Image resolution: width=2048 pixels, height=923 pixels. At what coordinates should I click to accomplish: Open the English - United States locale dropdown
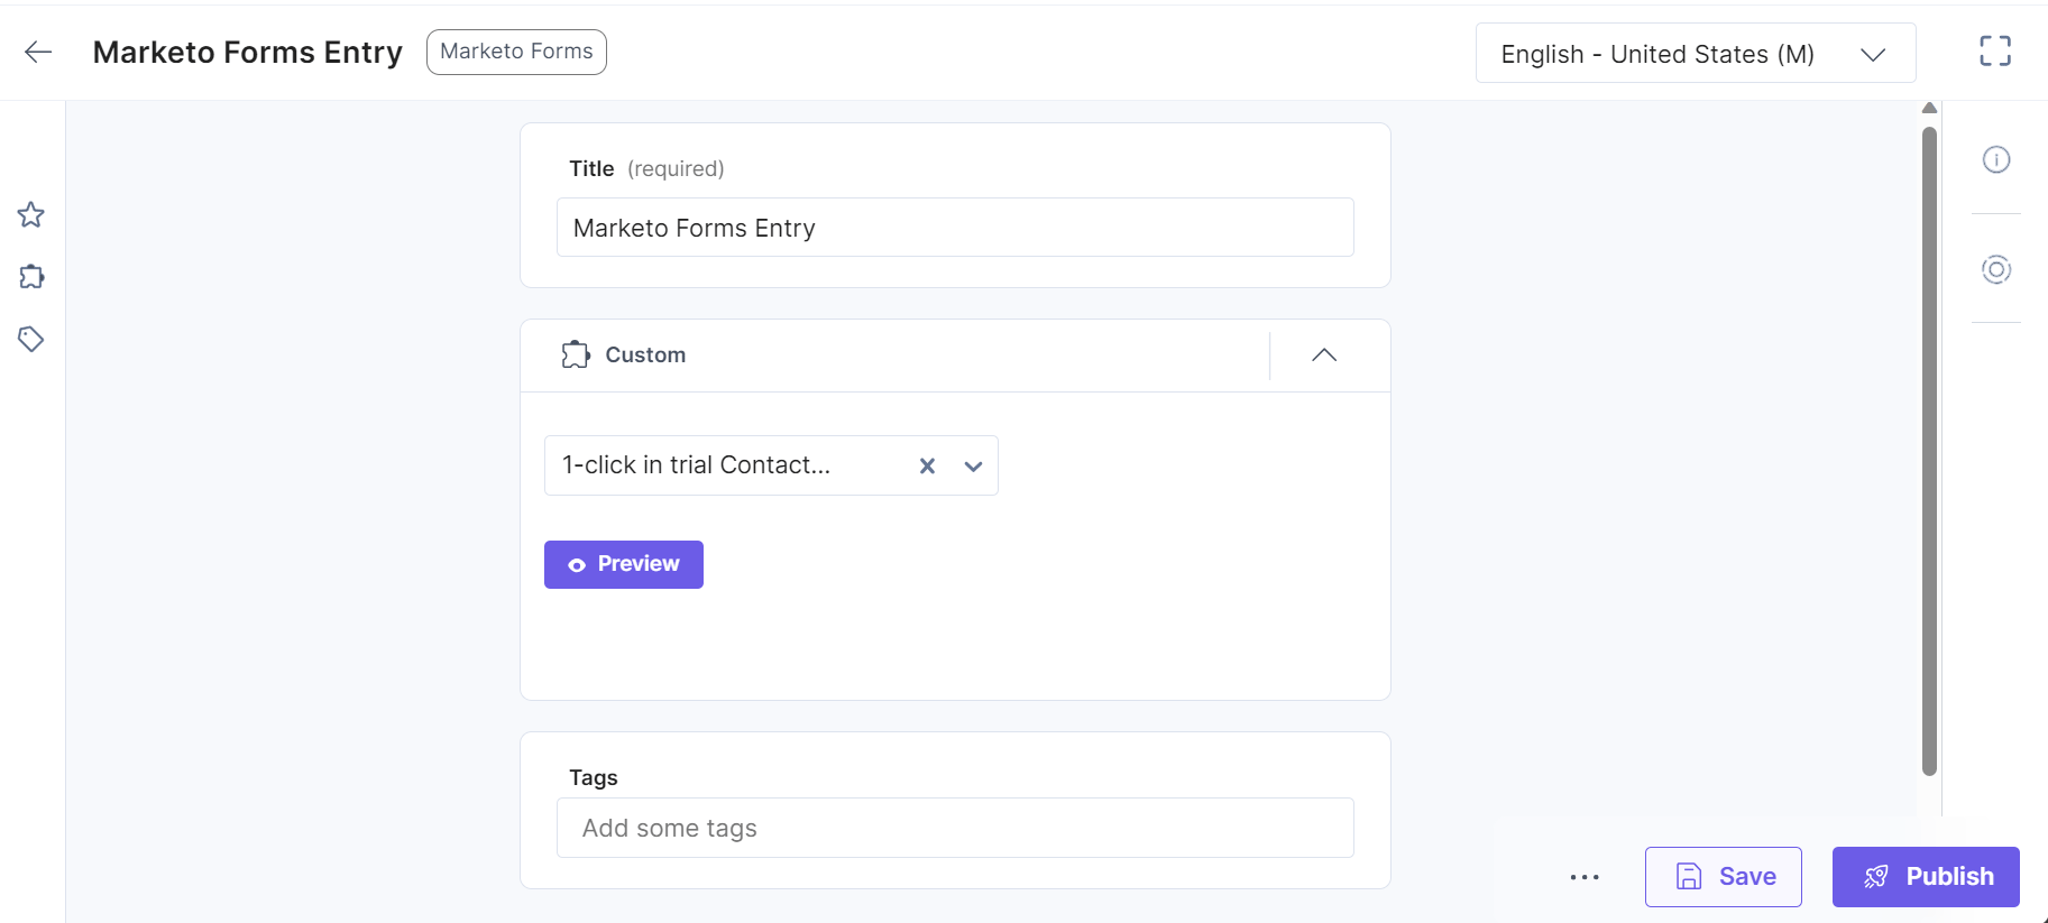tap(1695, 53)
